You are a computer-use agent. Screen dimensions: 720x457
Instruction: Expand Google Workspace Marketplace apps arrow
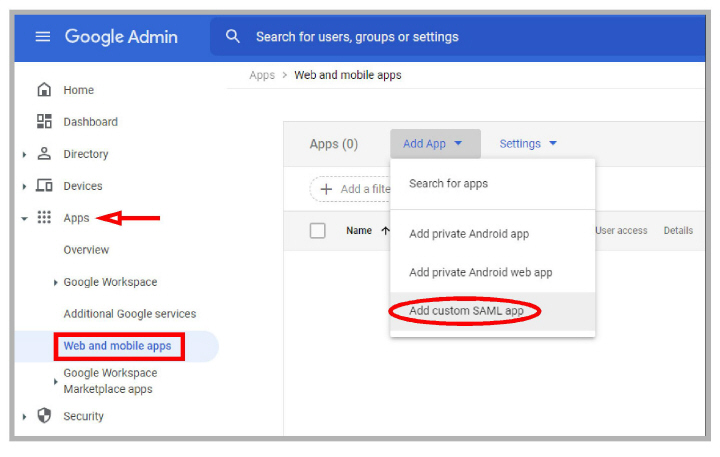coord(55,381)
